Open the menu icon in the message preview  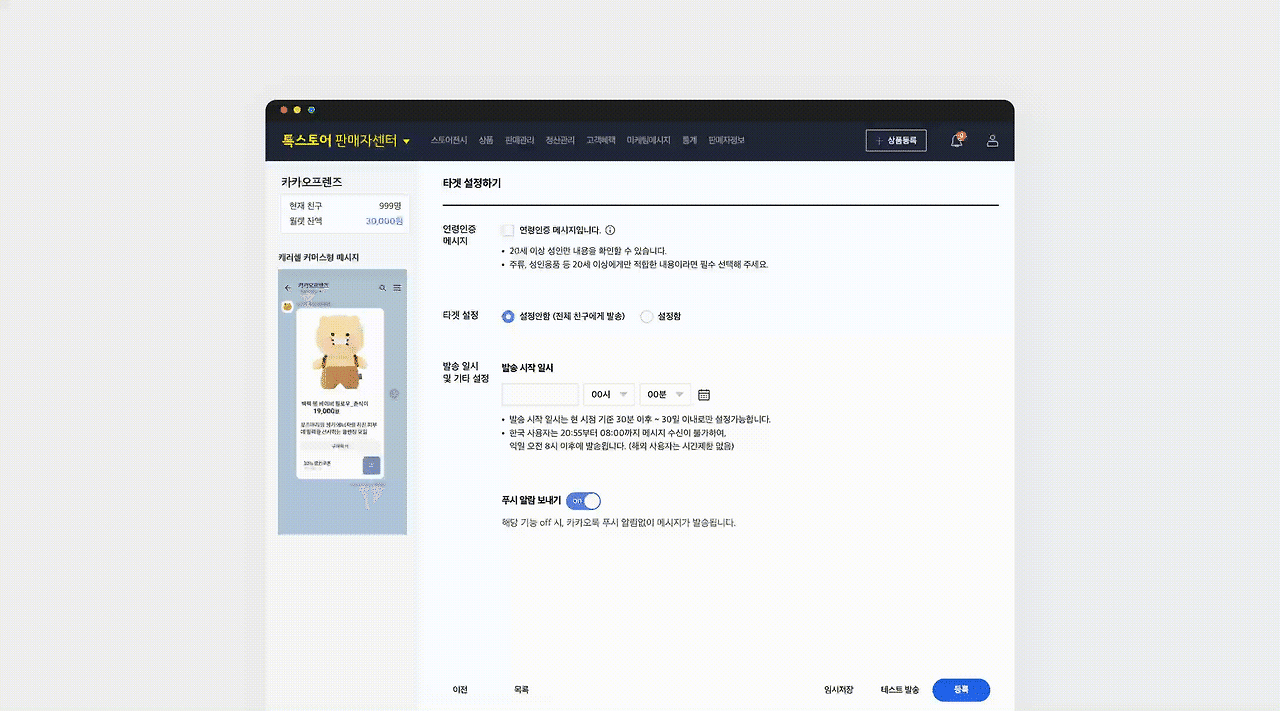[398, 288]
